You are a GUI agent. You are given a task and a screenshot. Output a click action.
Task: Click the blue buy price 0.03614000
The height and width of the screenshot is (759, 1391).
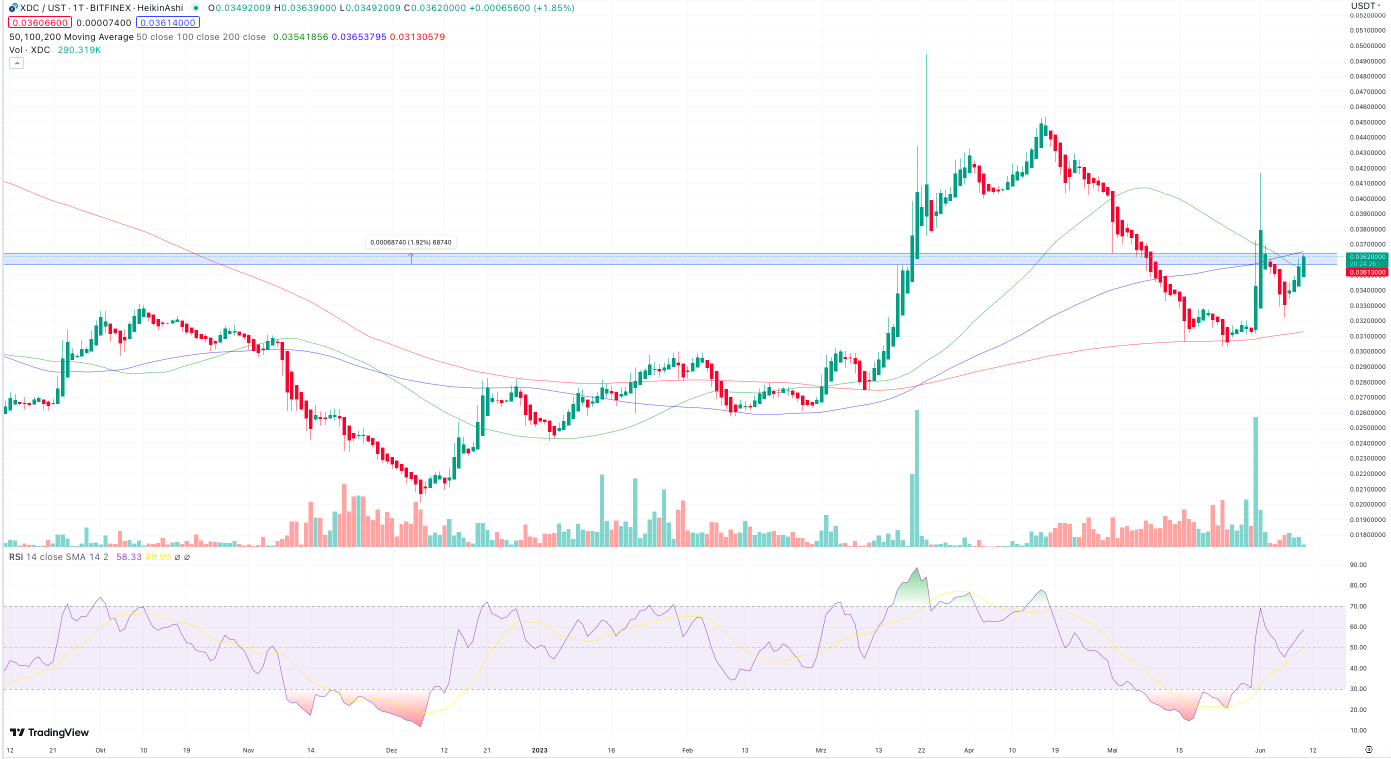(167, 22)
